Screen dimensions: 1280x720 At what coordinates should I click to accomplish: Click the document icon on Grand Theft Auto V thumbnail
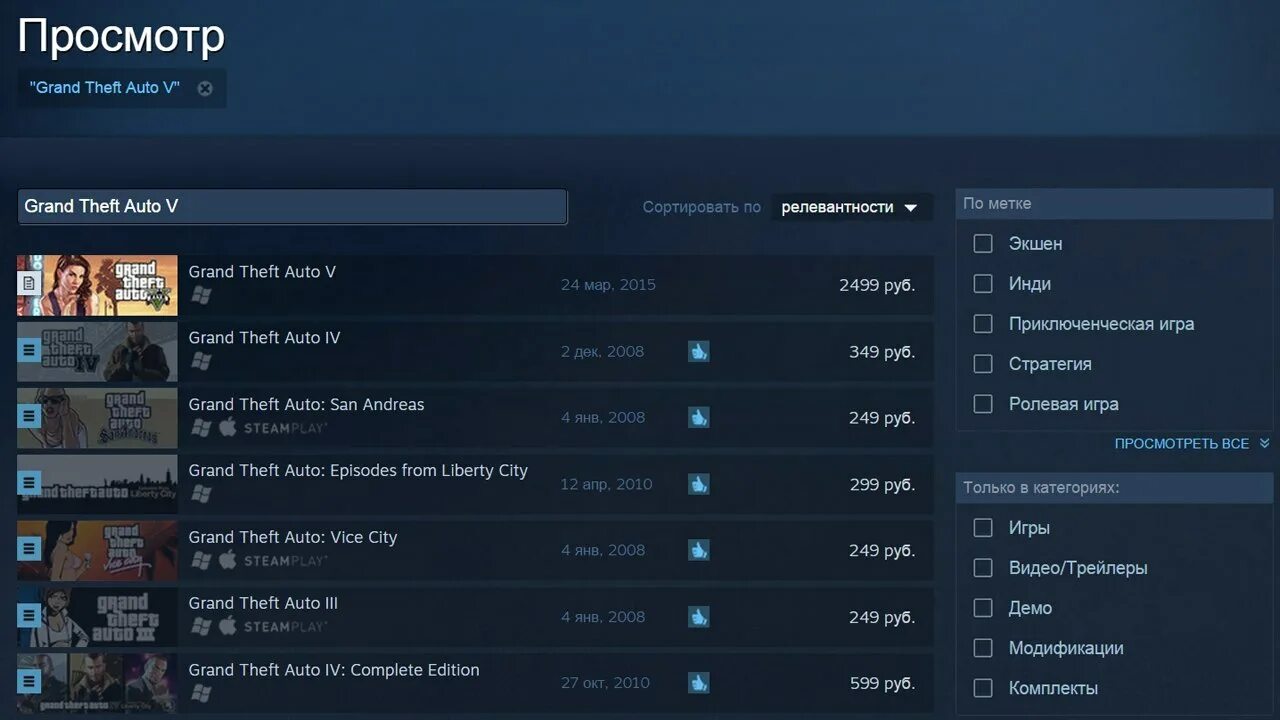(x=29, y=284)
